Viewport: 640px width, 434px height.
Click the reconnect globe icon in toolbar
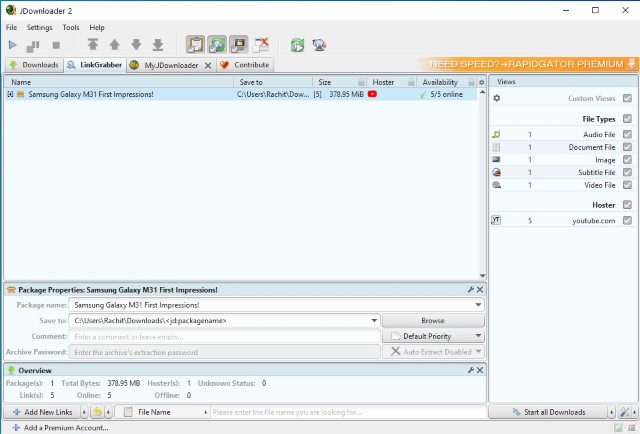click(319, 45)
